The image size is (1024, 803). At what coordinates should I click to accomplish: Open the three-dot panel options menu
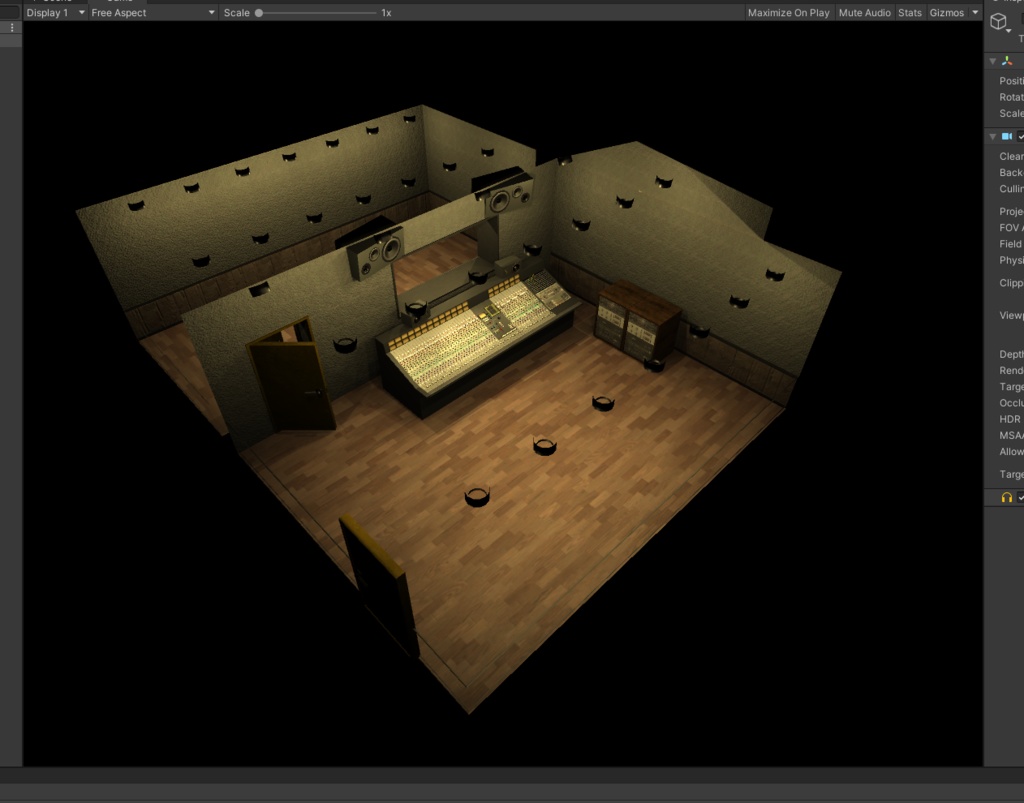click(x=12, y=27)
